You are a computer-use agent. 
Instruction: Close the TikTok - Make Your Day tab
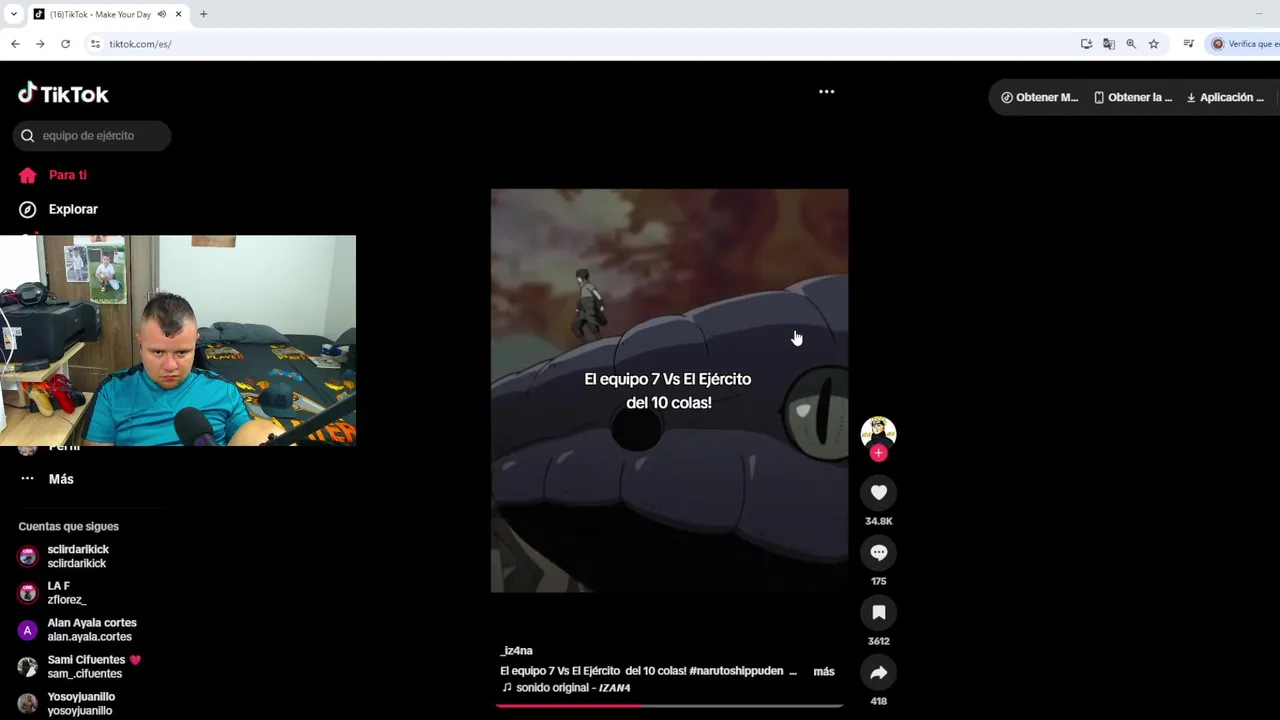(x=179, y=14)
